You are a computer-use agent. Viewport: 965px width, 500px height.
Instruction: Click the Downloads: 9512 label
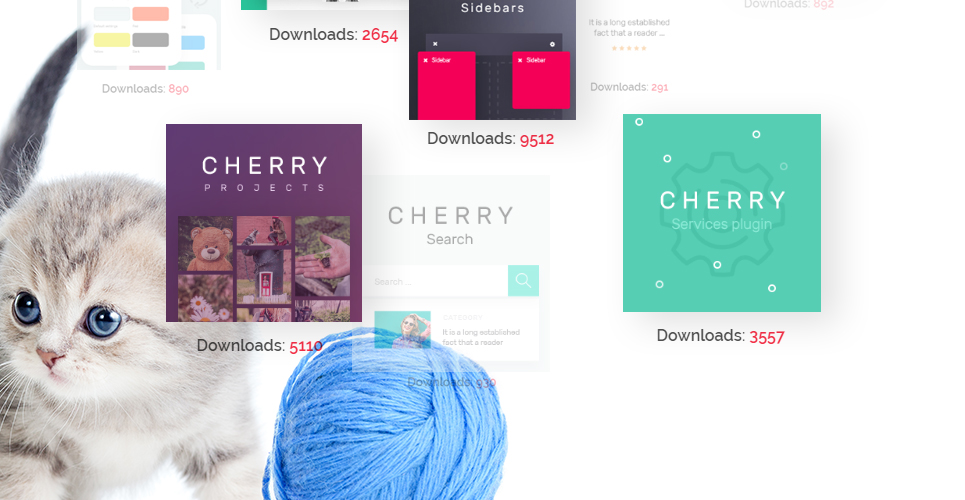coord(491,139)
